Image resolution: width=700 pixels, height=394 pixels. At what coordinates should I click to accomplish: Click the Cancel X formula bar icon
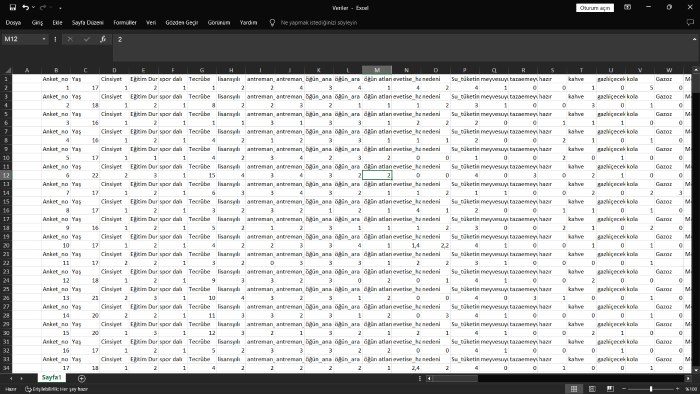coord(70,39)
